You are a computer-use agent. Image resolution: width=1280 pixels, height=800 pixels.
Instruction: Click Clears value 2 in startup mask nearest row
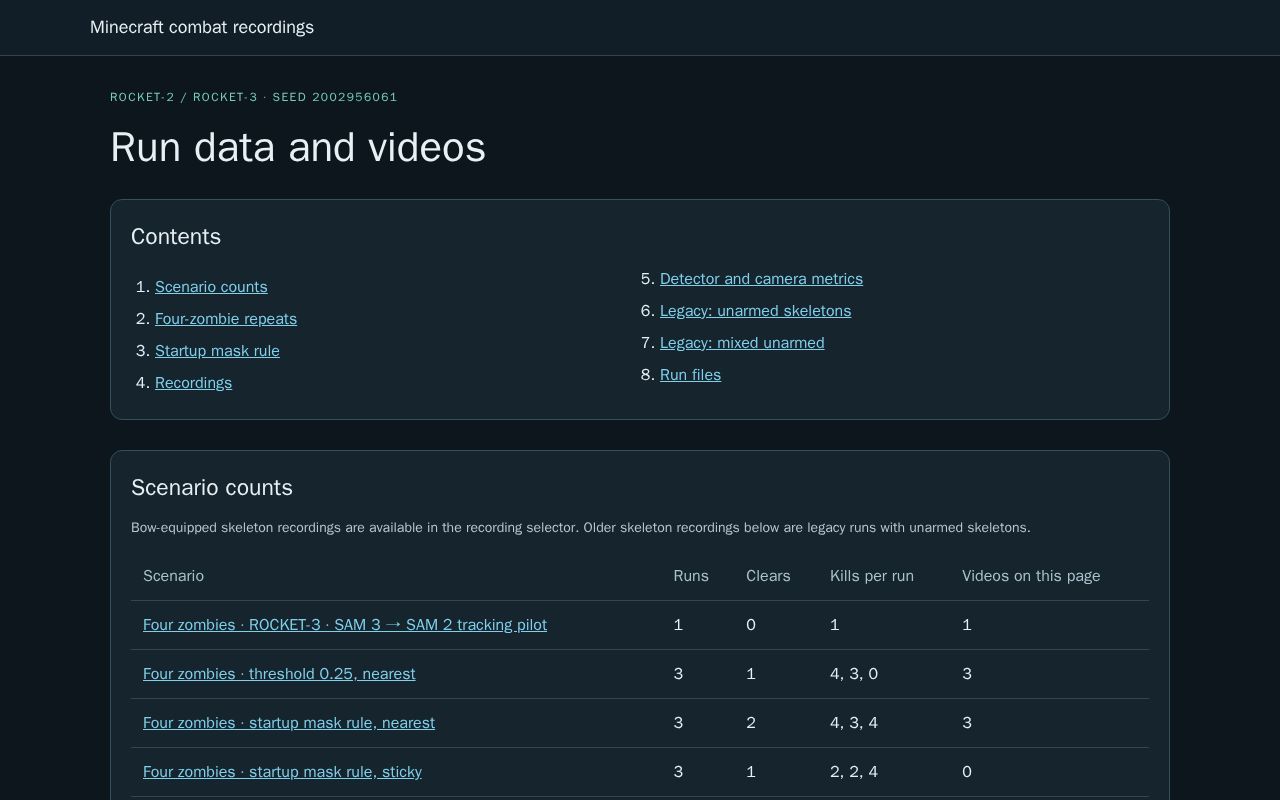pos(751,723)
